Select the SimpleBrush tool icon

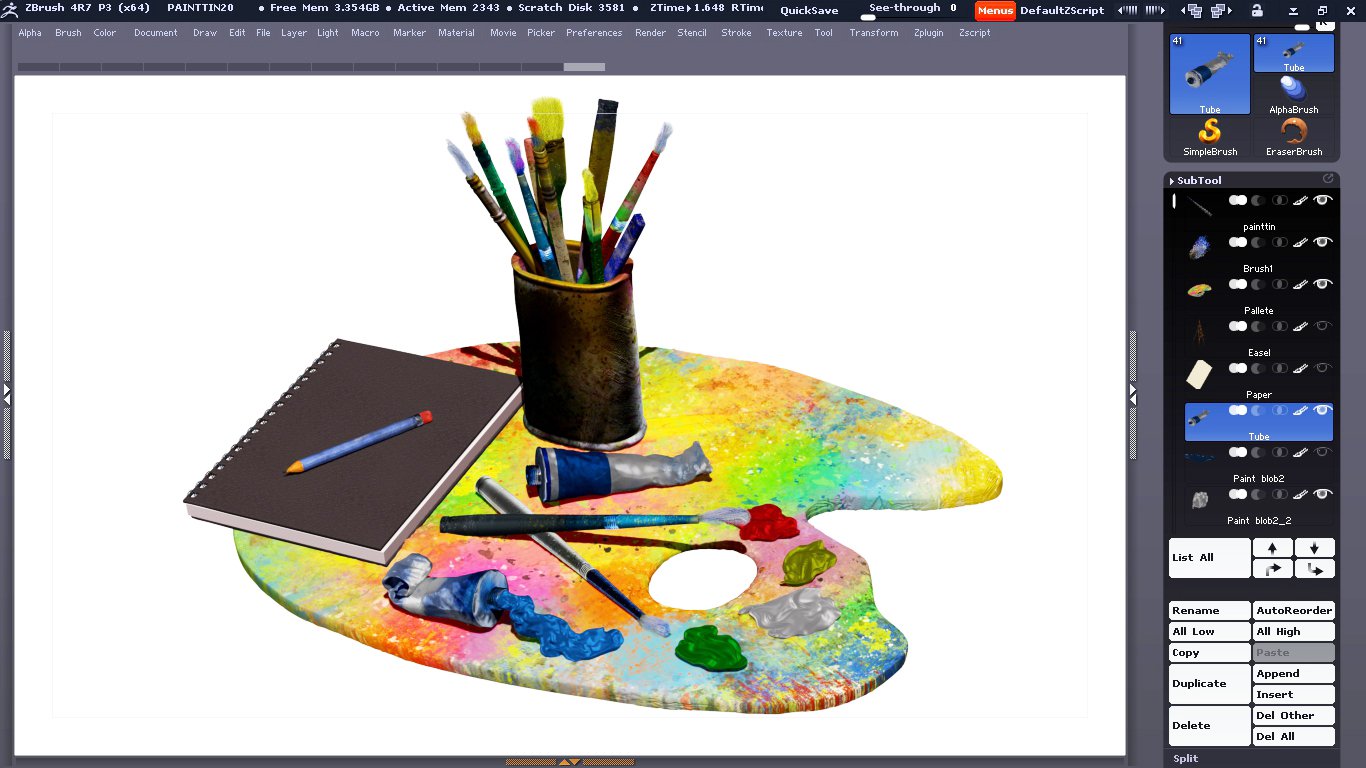1210,137
